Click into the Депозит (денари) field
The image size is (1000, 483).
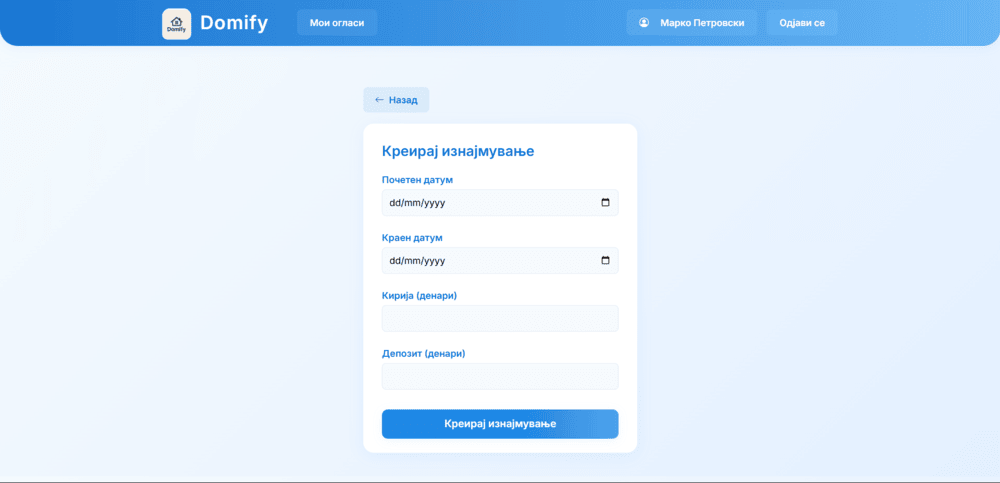coord(500,376)
